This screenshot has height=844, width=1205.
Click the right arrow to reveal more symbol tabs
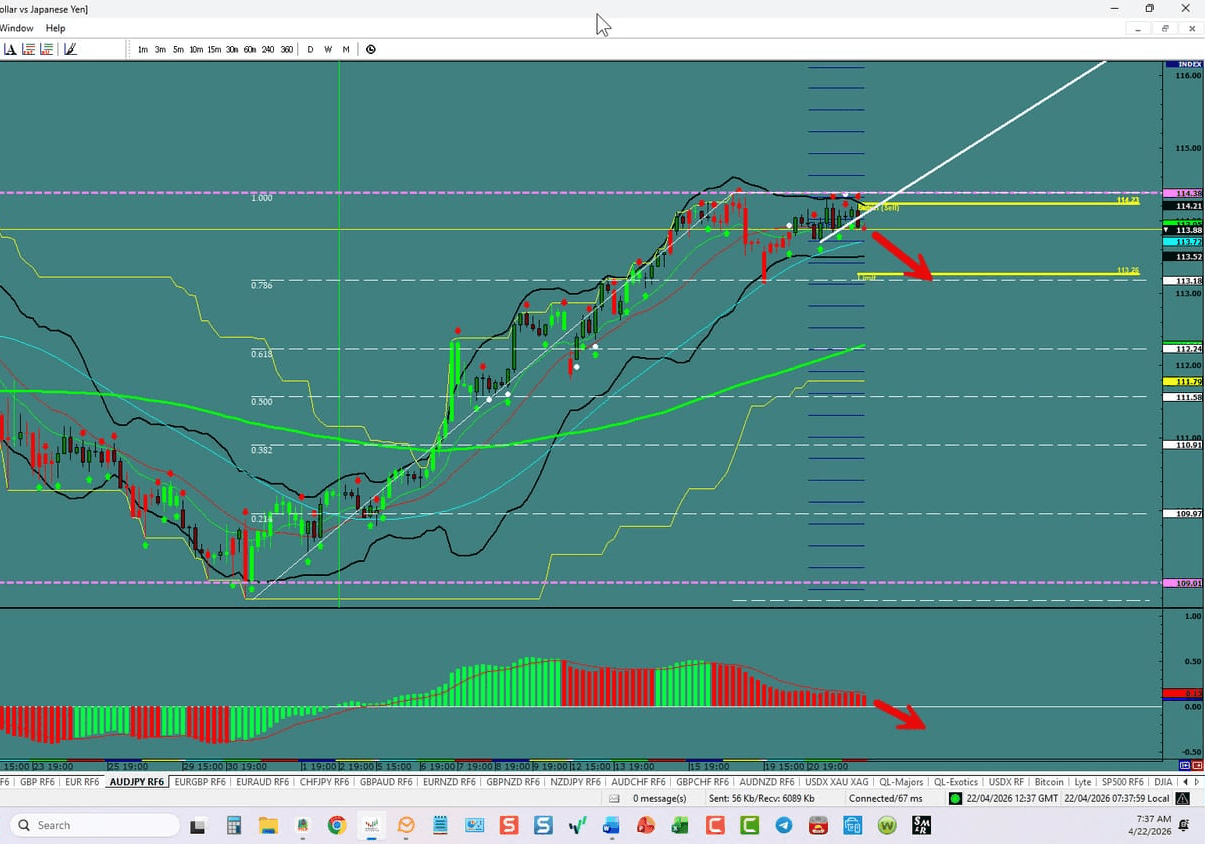click(1197, 782)
